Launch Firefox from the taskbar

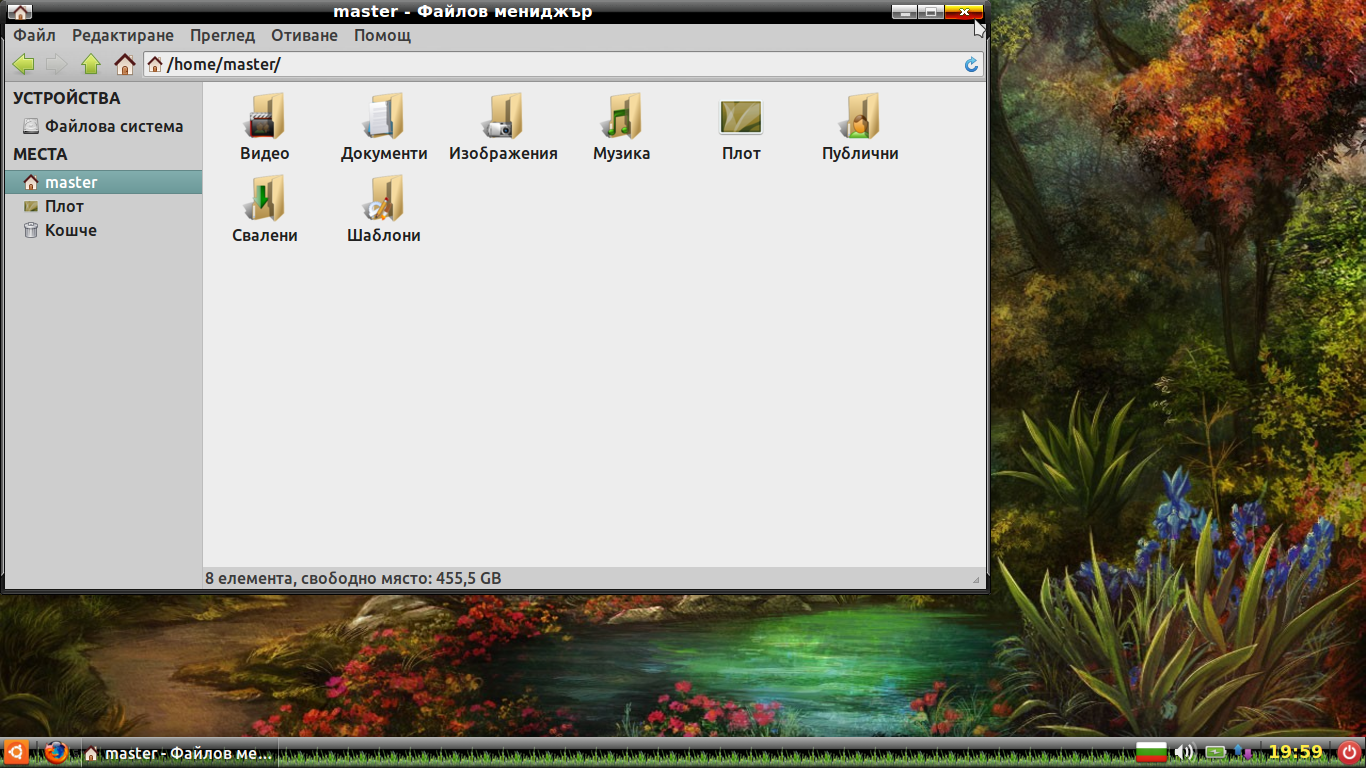click(56, 752)
